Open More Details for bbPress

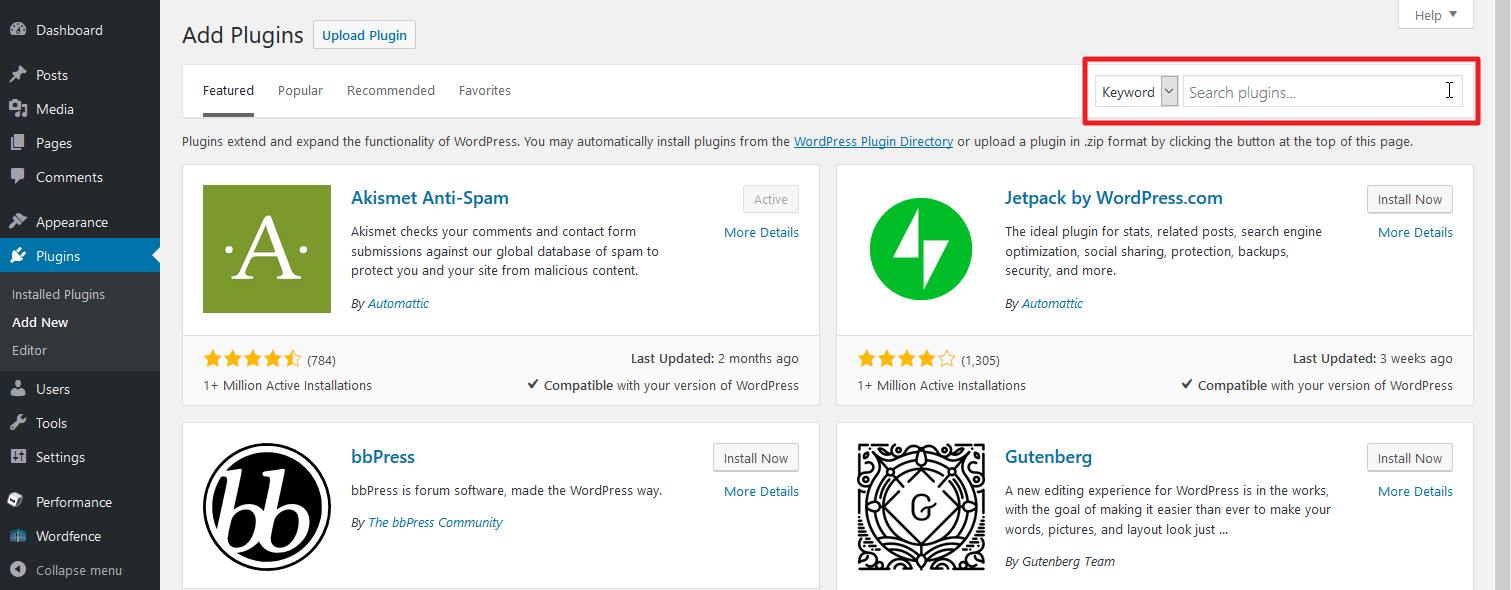click(761, 492)
